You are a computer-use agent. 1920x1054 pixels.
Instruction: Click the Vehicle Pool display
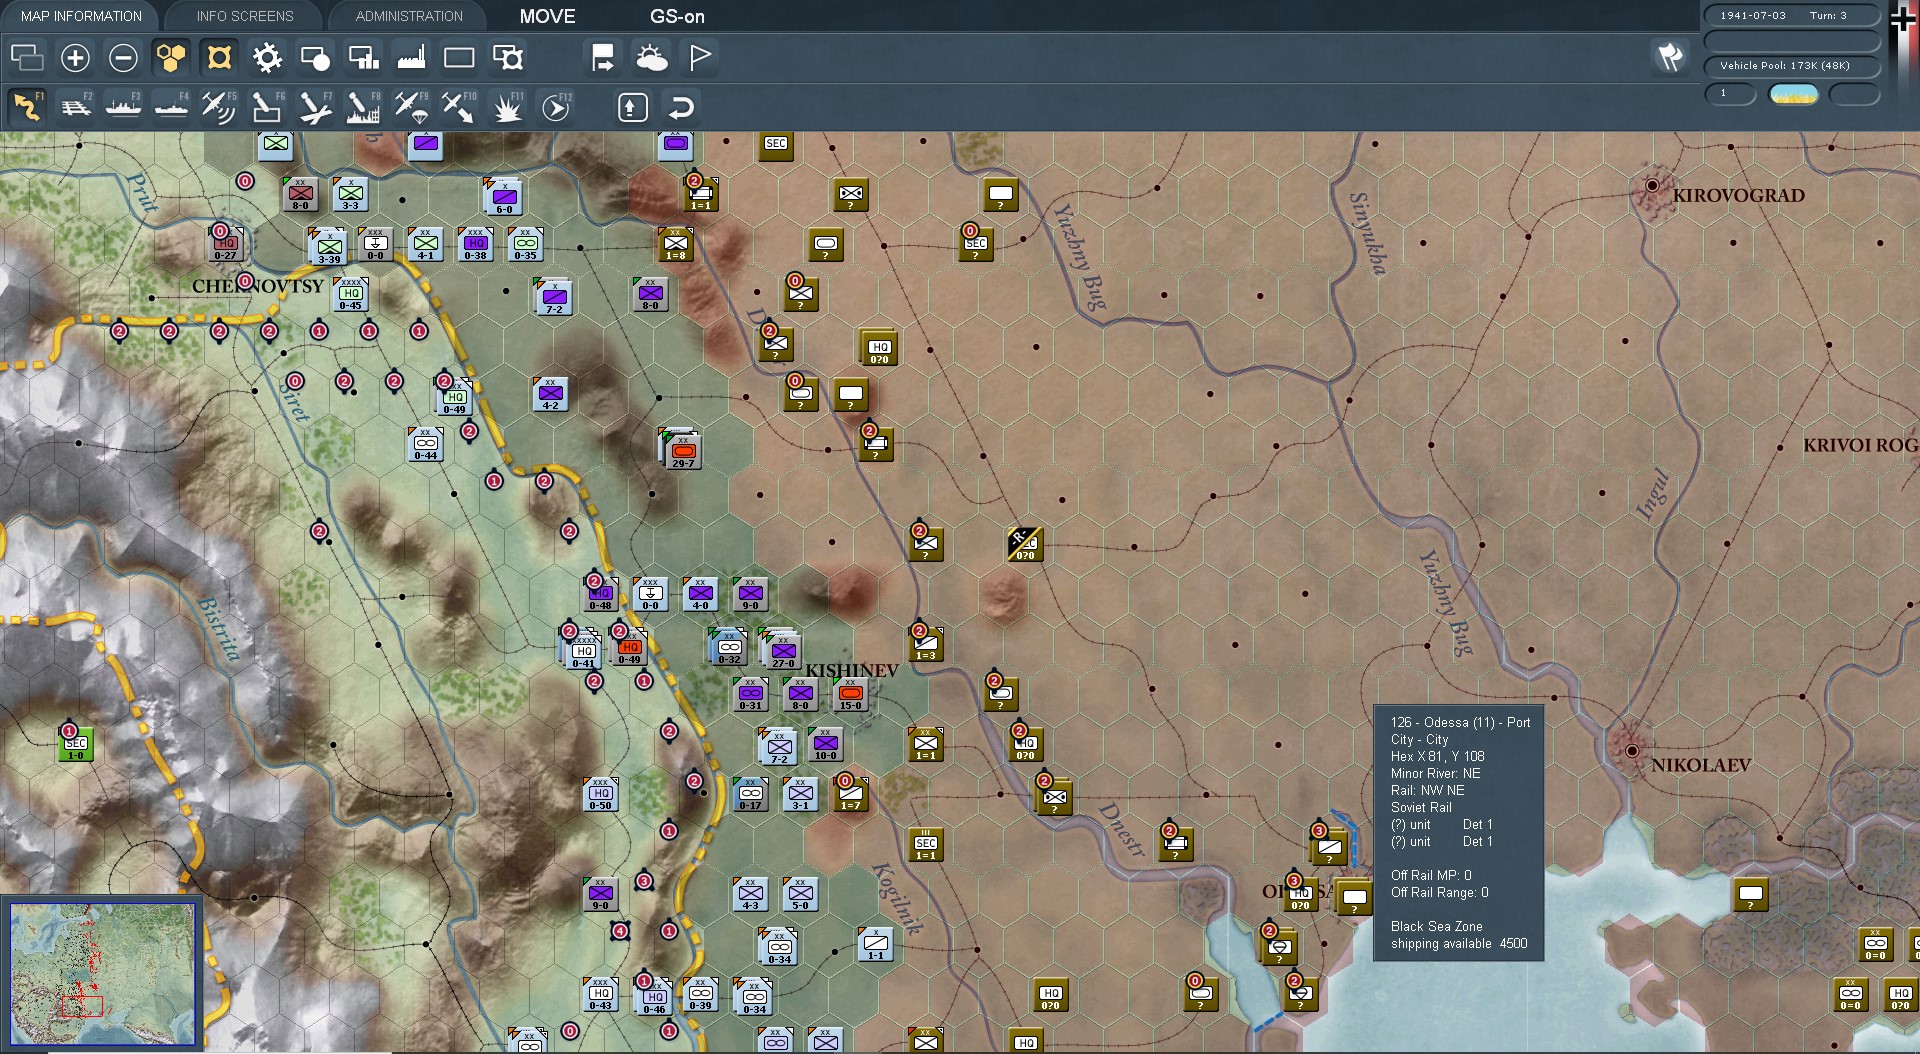click(1792, 66)
